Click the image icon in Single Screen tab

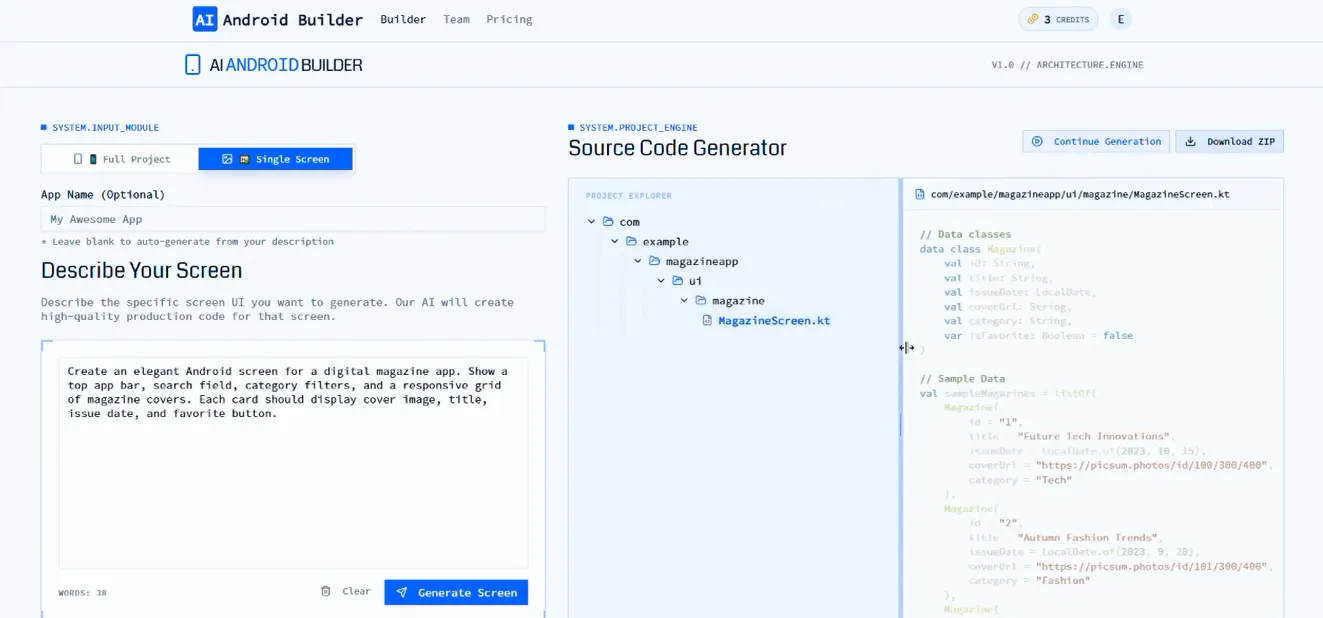coord(227,159)
